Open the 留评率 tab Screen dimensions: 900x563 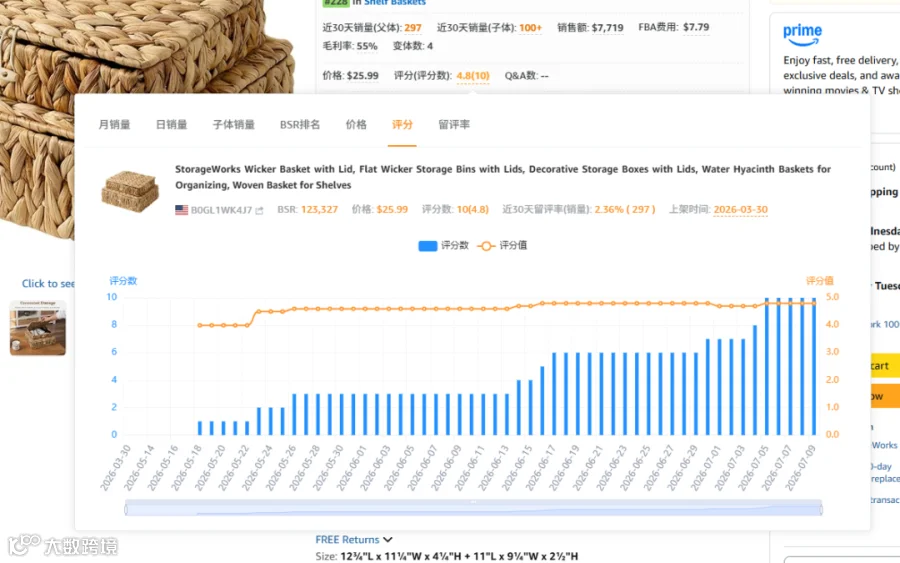tap(454, 125)
